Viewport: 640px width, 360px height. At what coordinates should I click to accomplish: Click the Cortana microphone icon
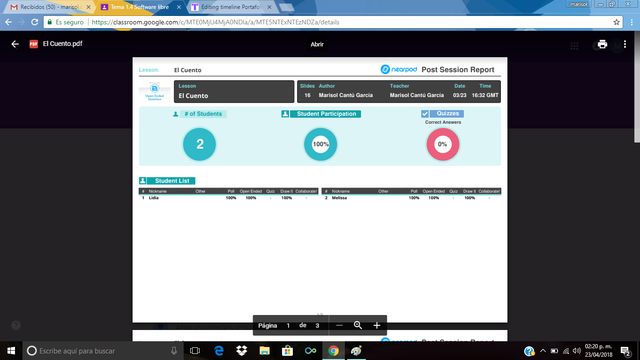(x=174, y=351)
